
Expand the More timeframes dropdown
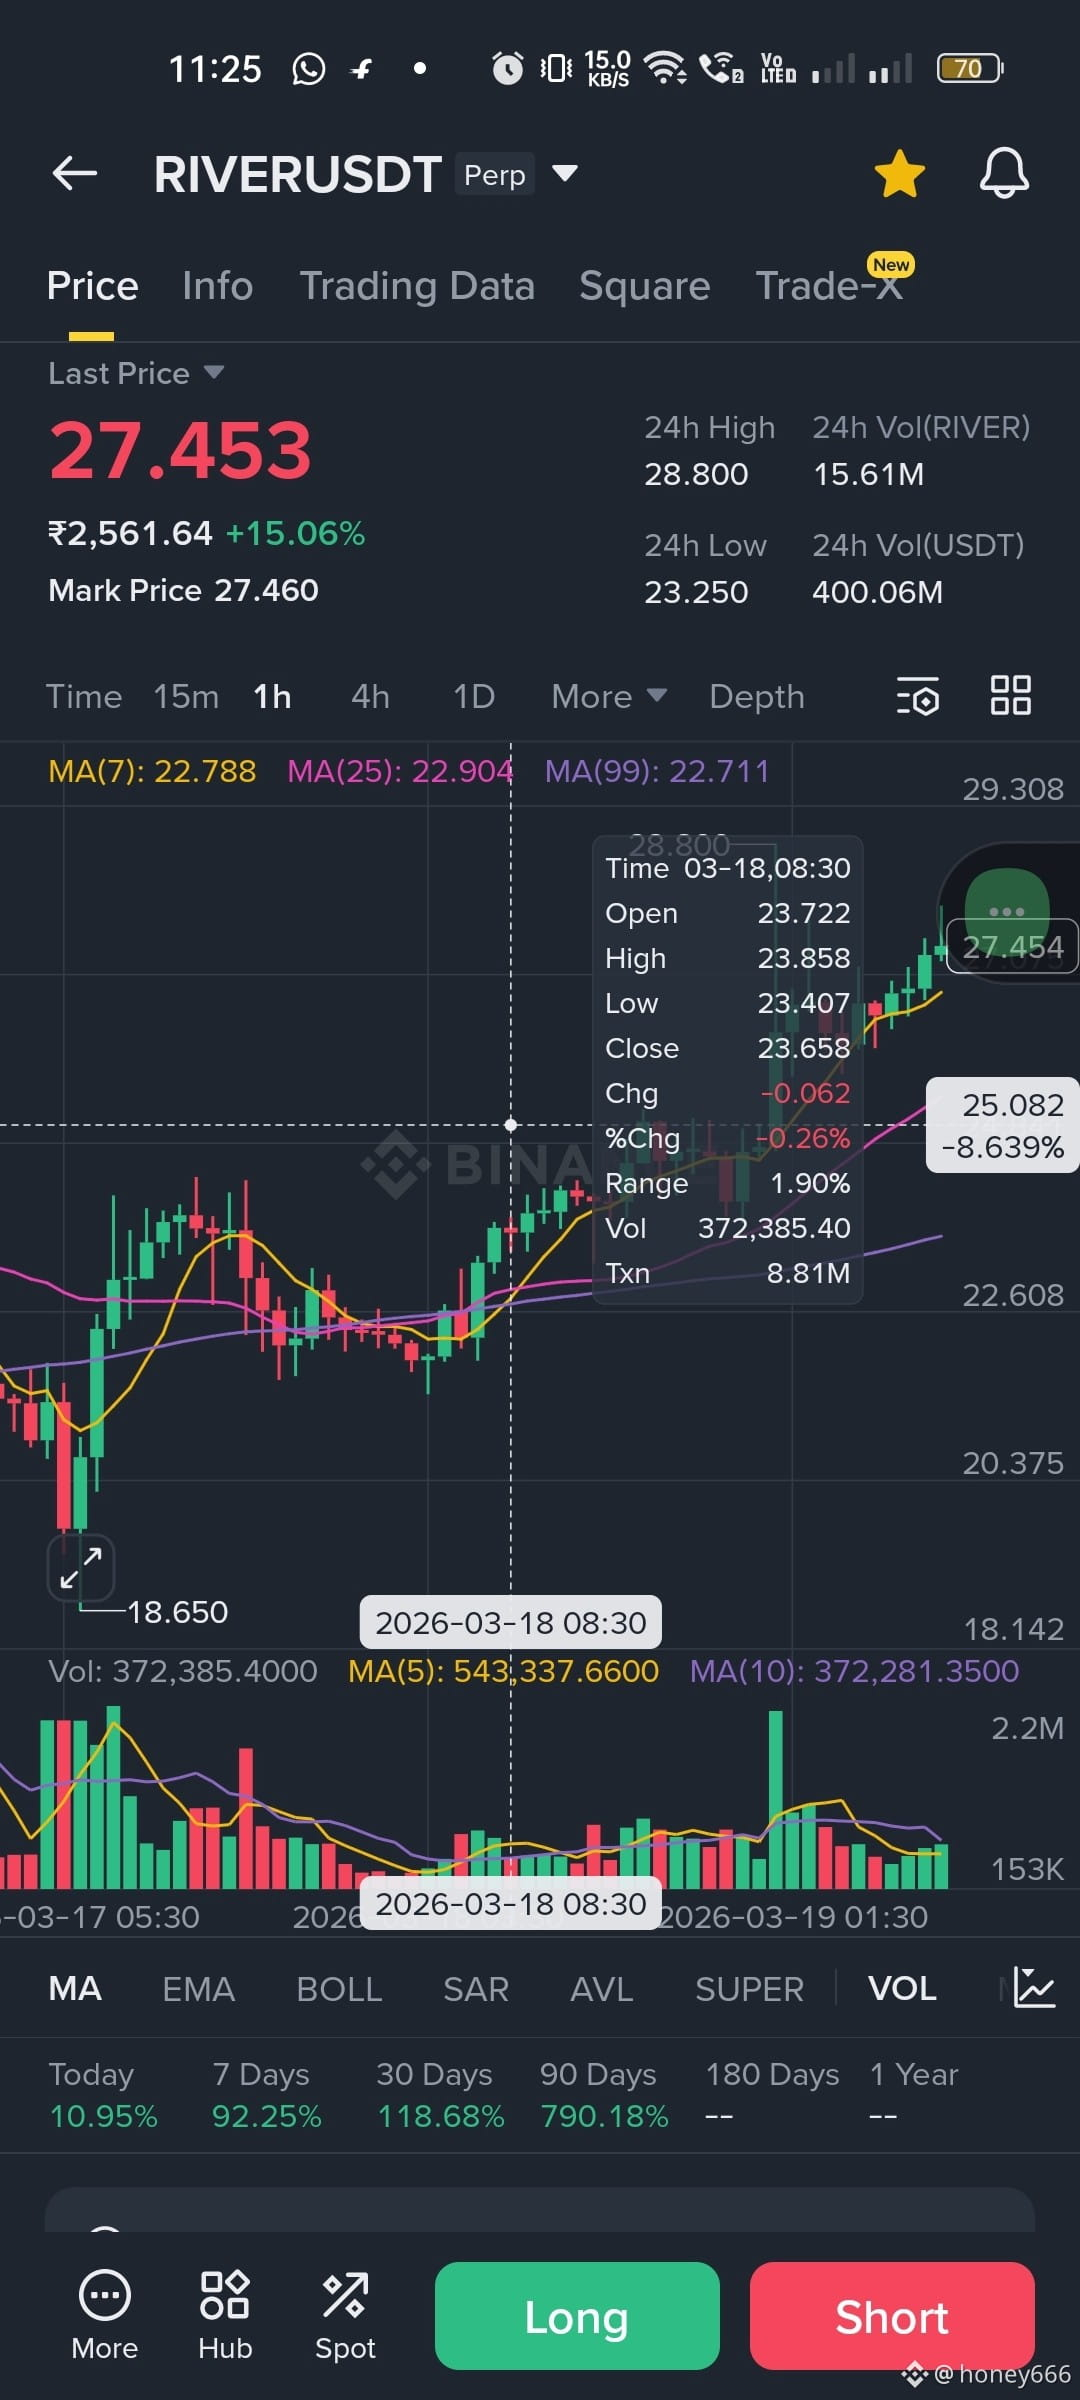tap(609, 696)
